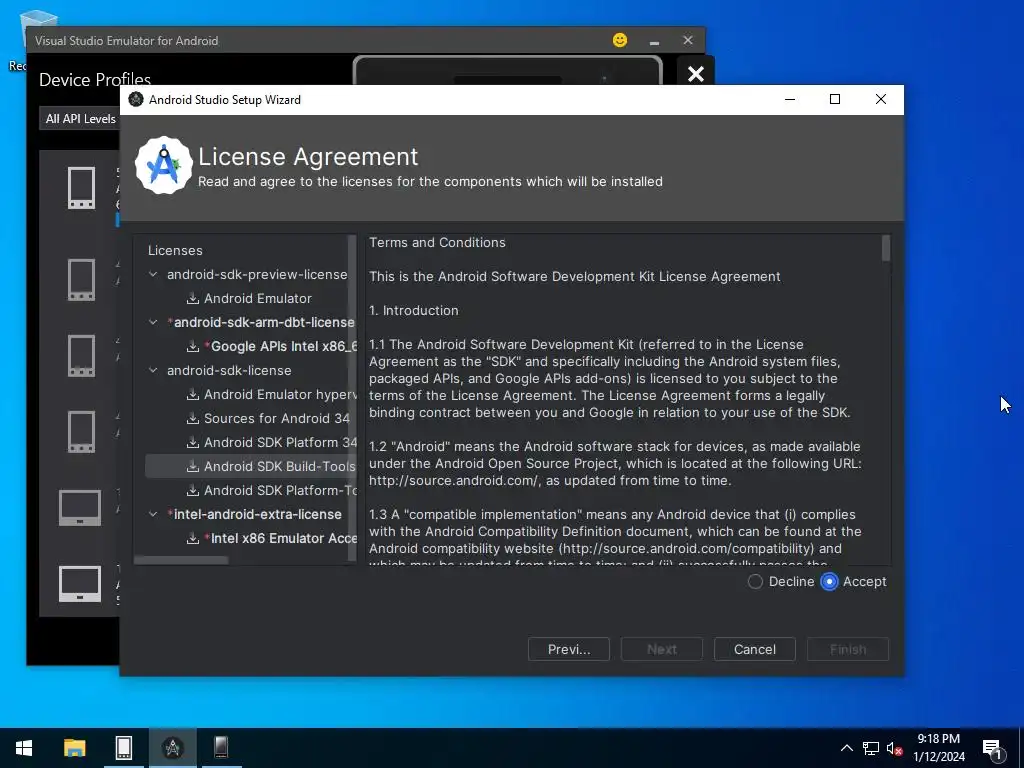Image resolution: width=1024 pixels, height=768 pixels.
Task: Click the license text vertical scrollbar
Action: 886,249
